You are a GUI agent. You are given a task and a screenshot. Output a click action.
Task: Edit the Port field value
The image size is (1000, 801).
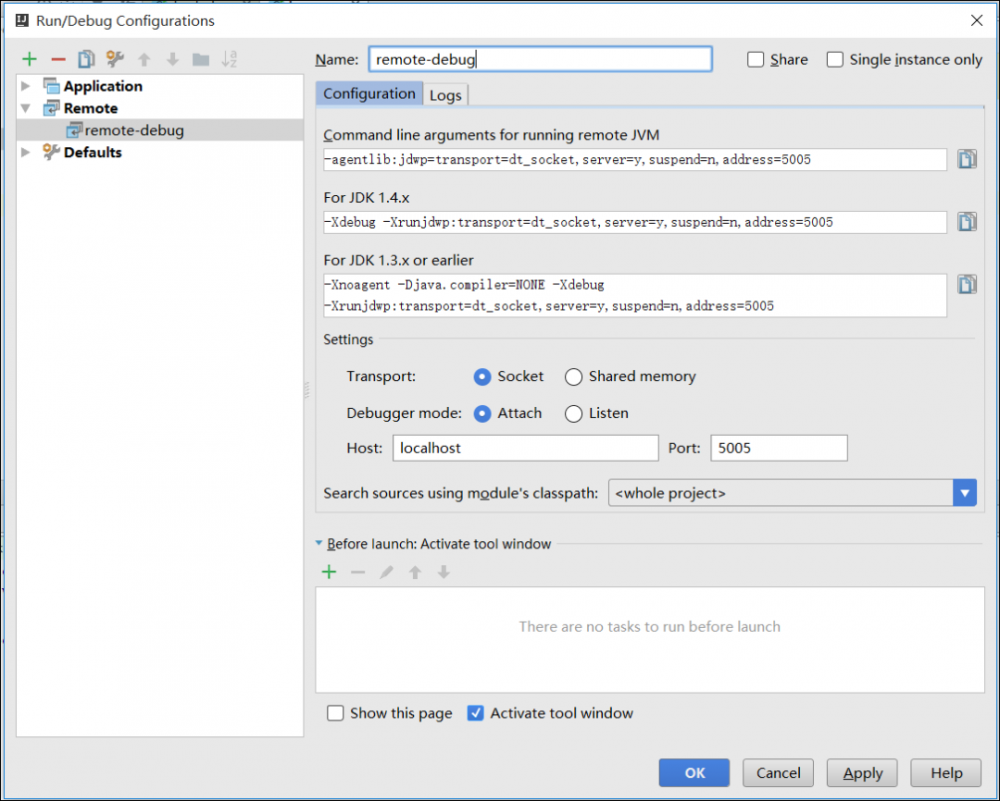(778, 447)
